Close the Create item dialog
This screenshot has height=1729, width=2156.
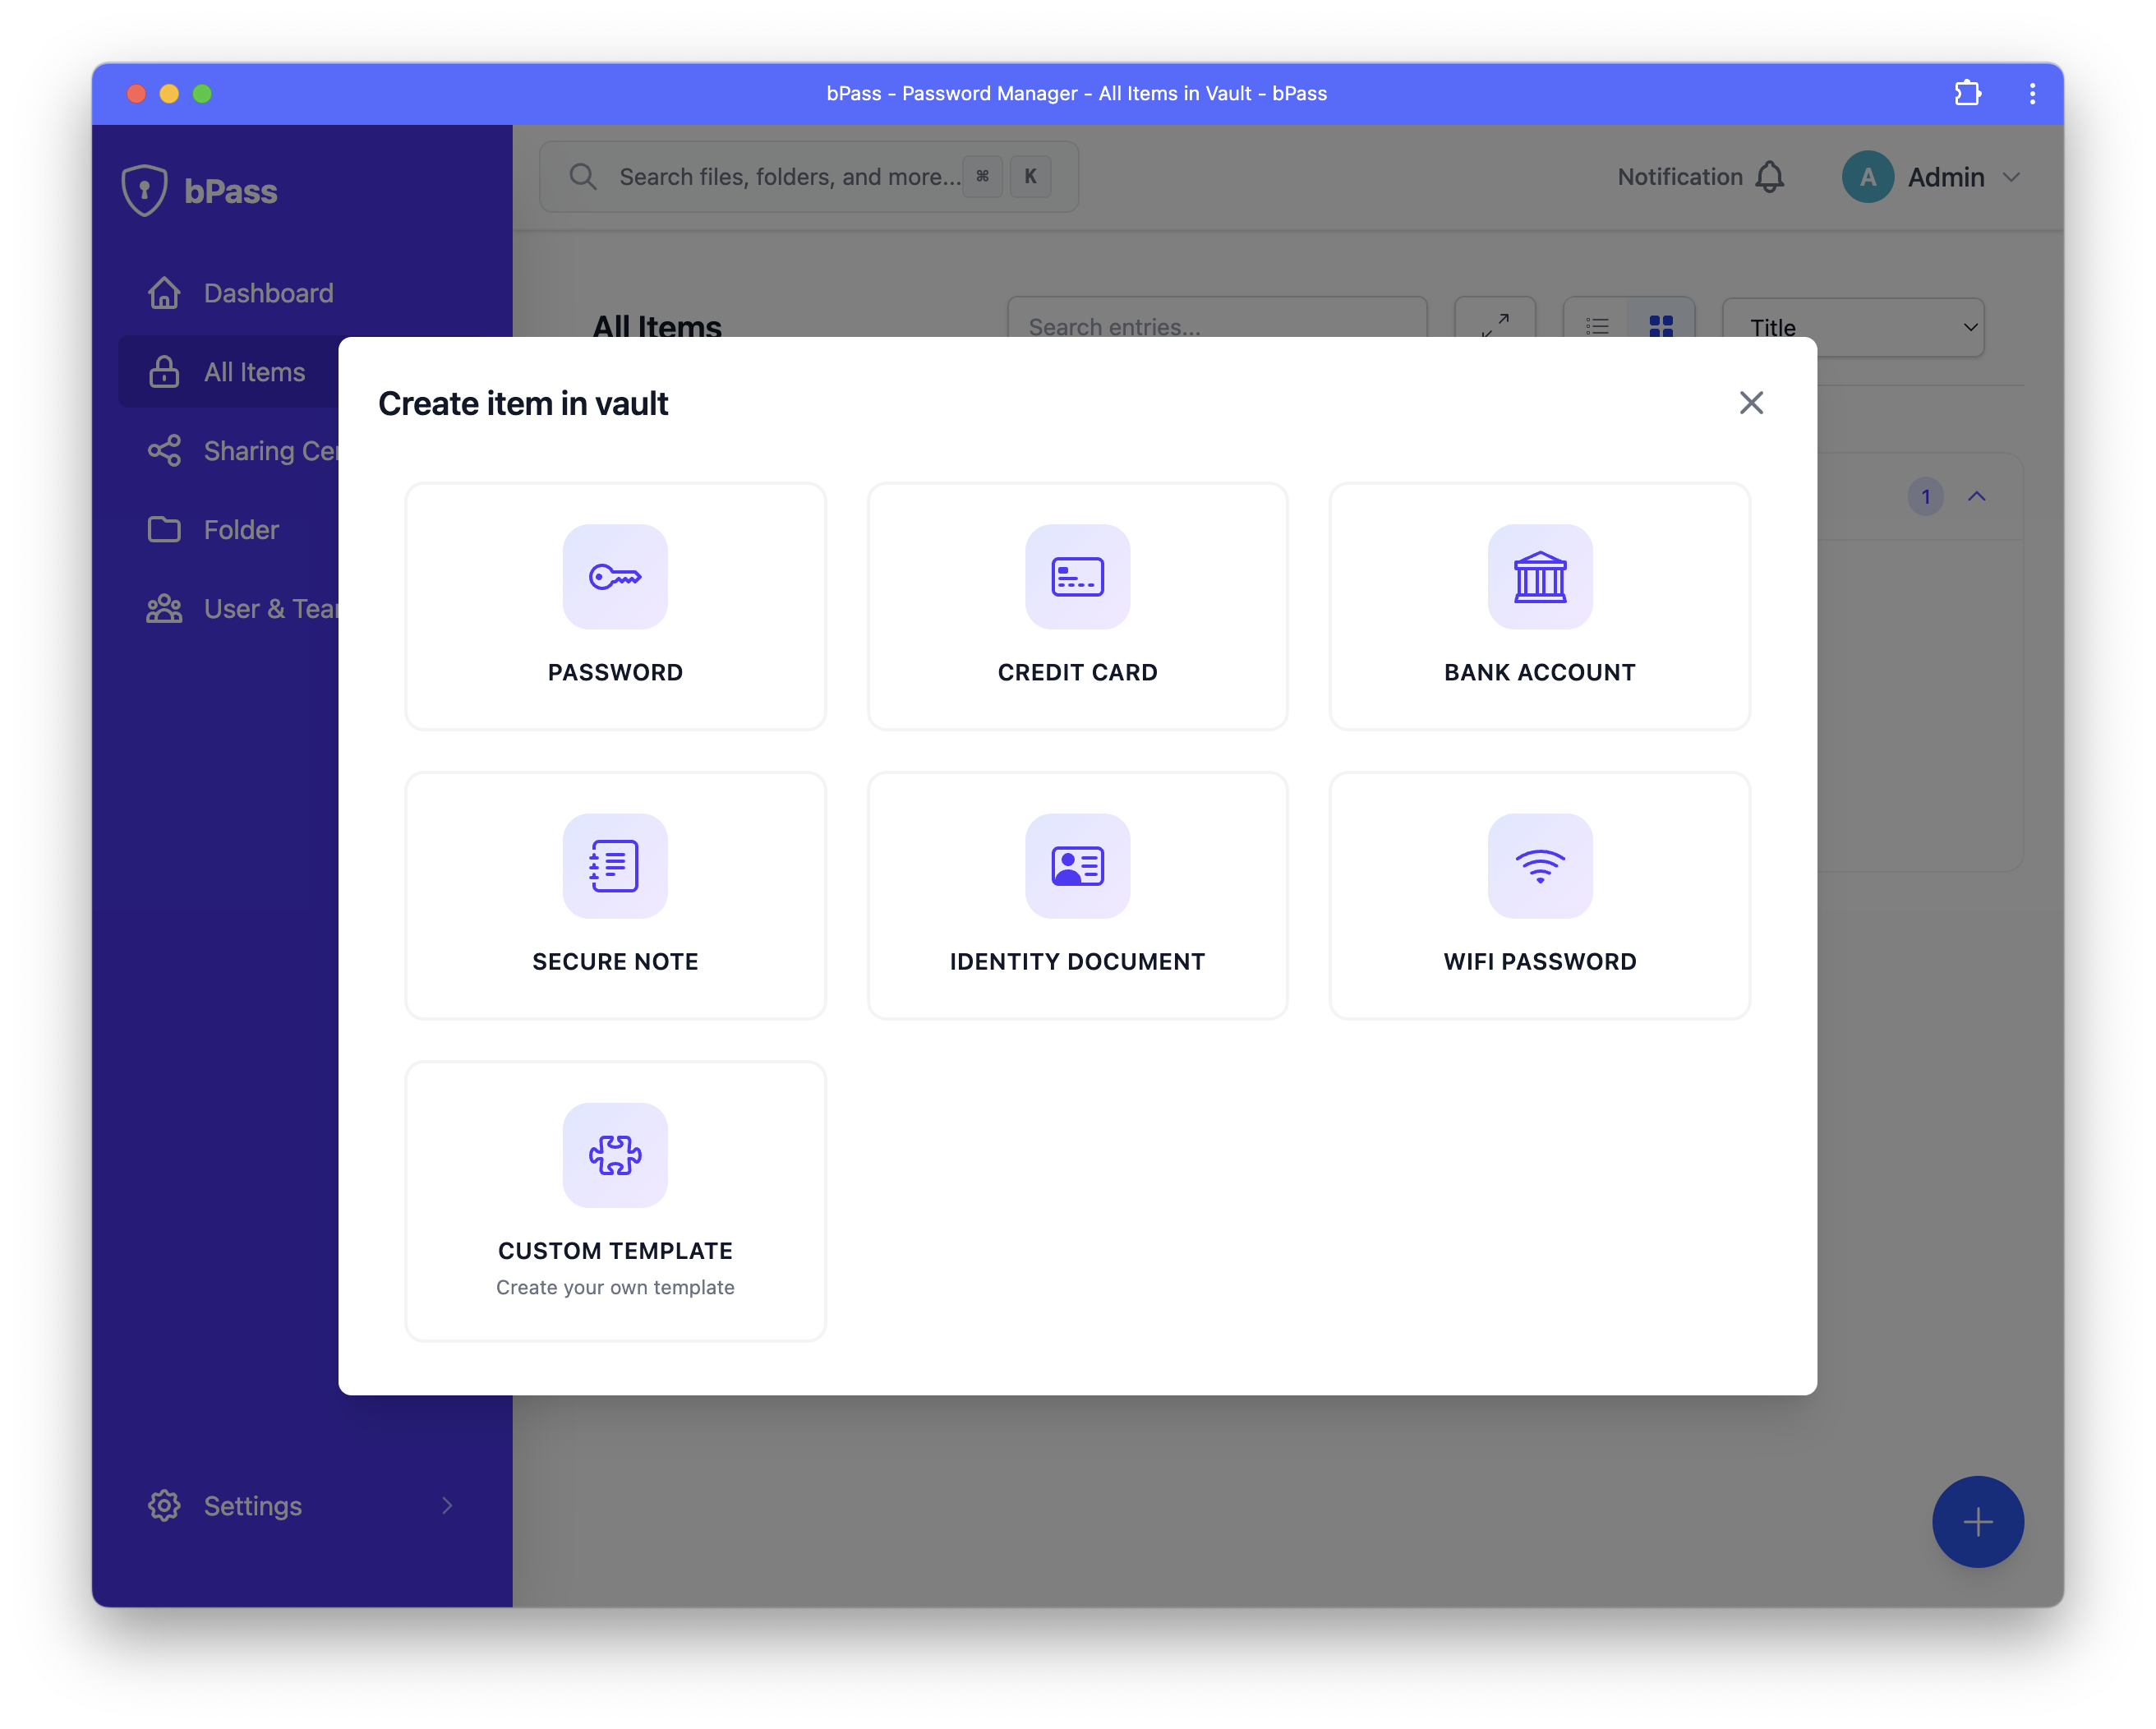pos(1750,403)
